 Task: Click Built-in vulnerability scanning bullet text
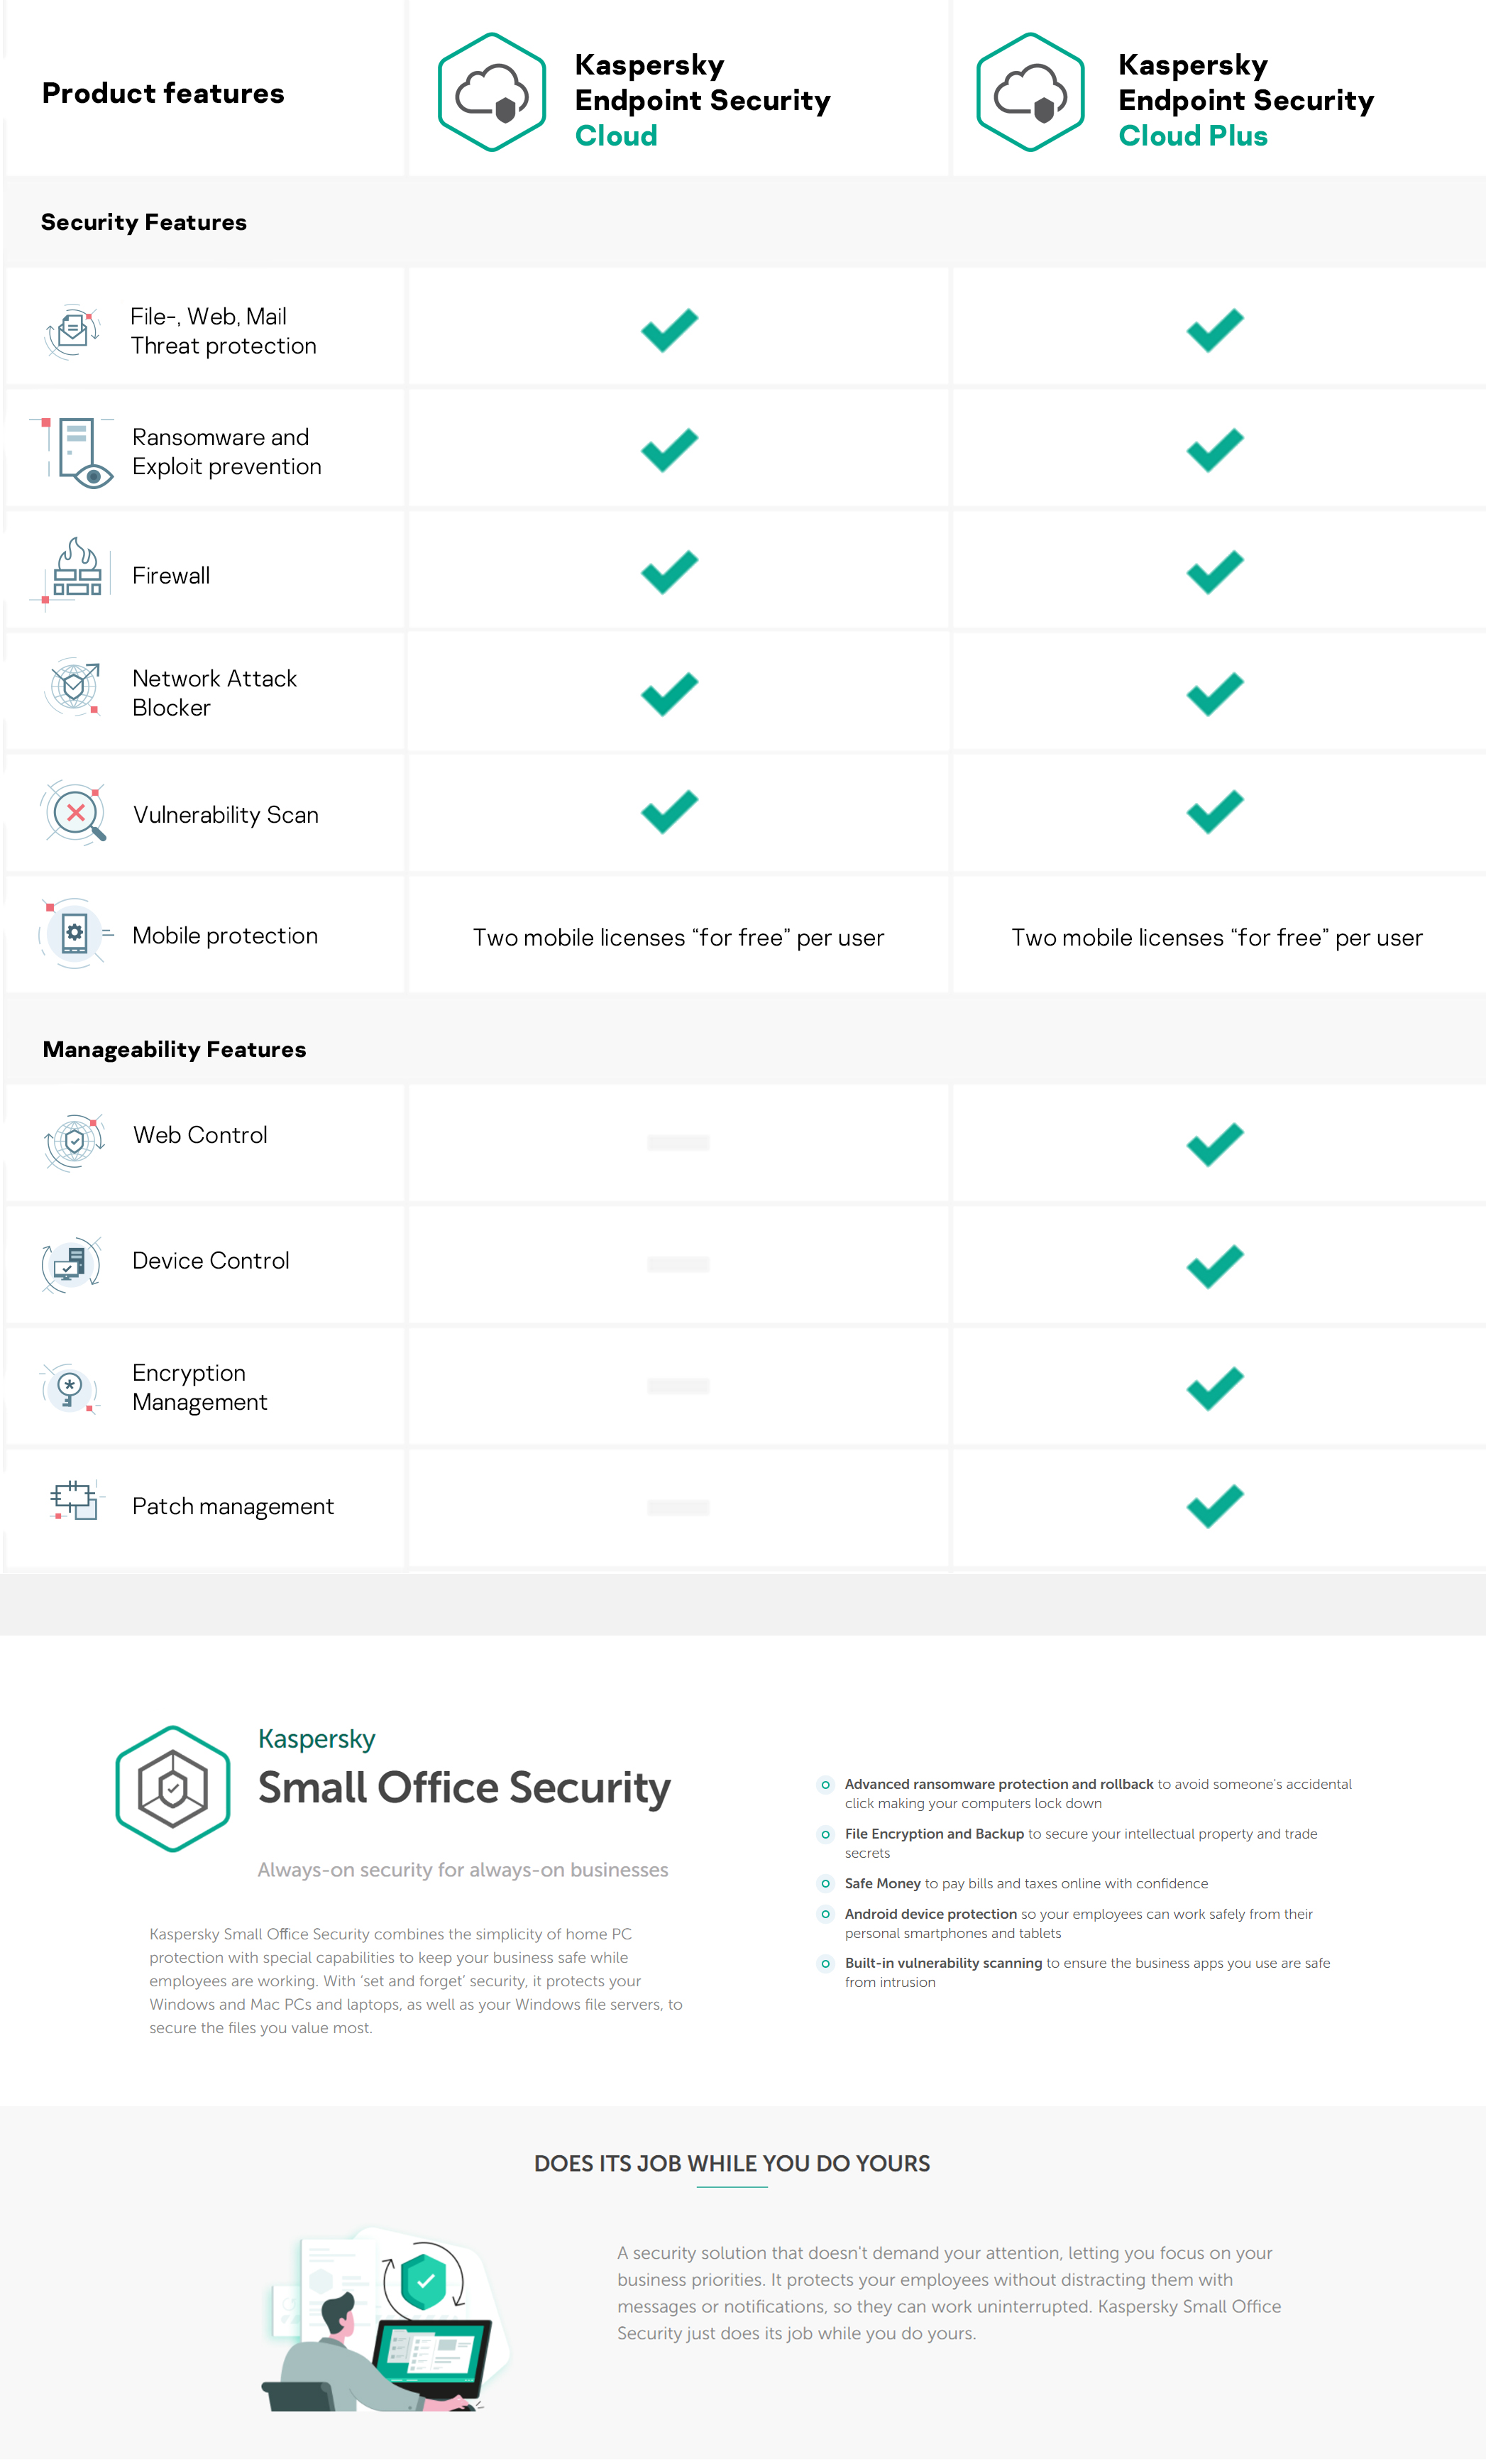1088,1972
